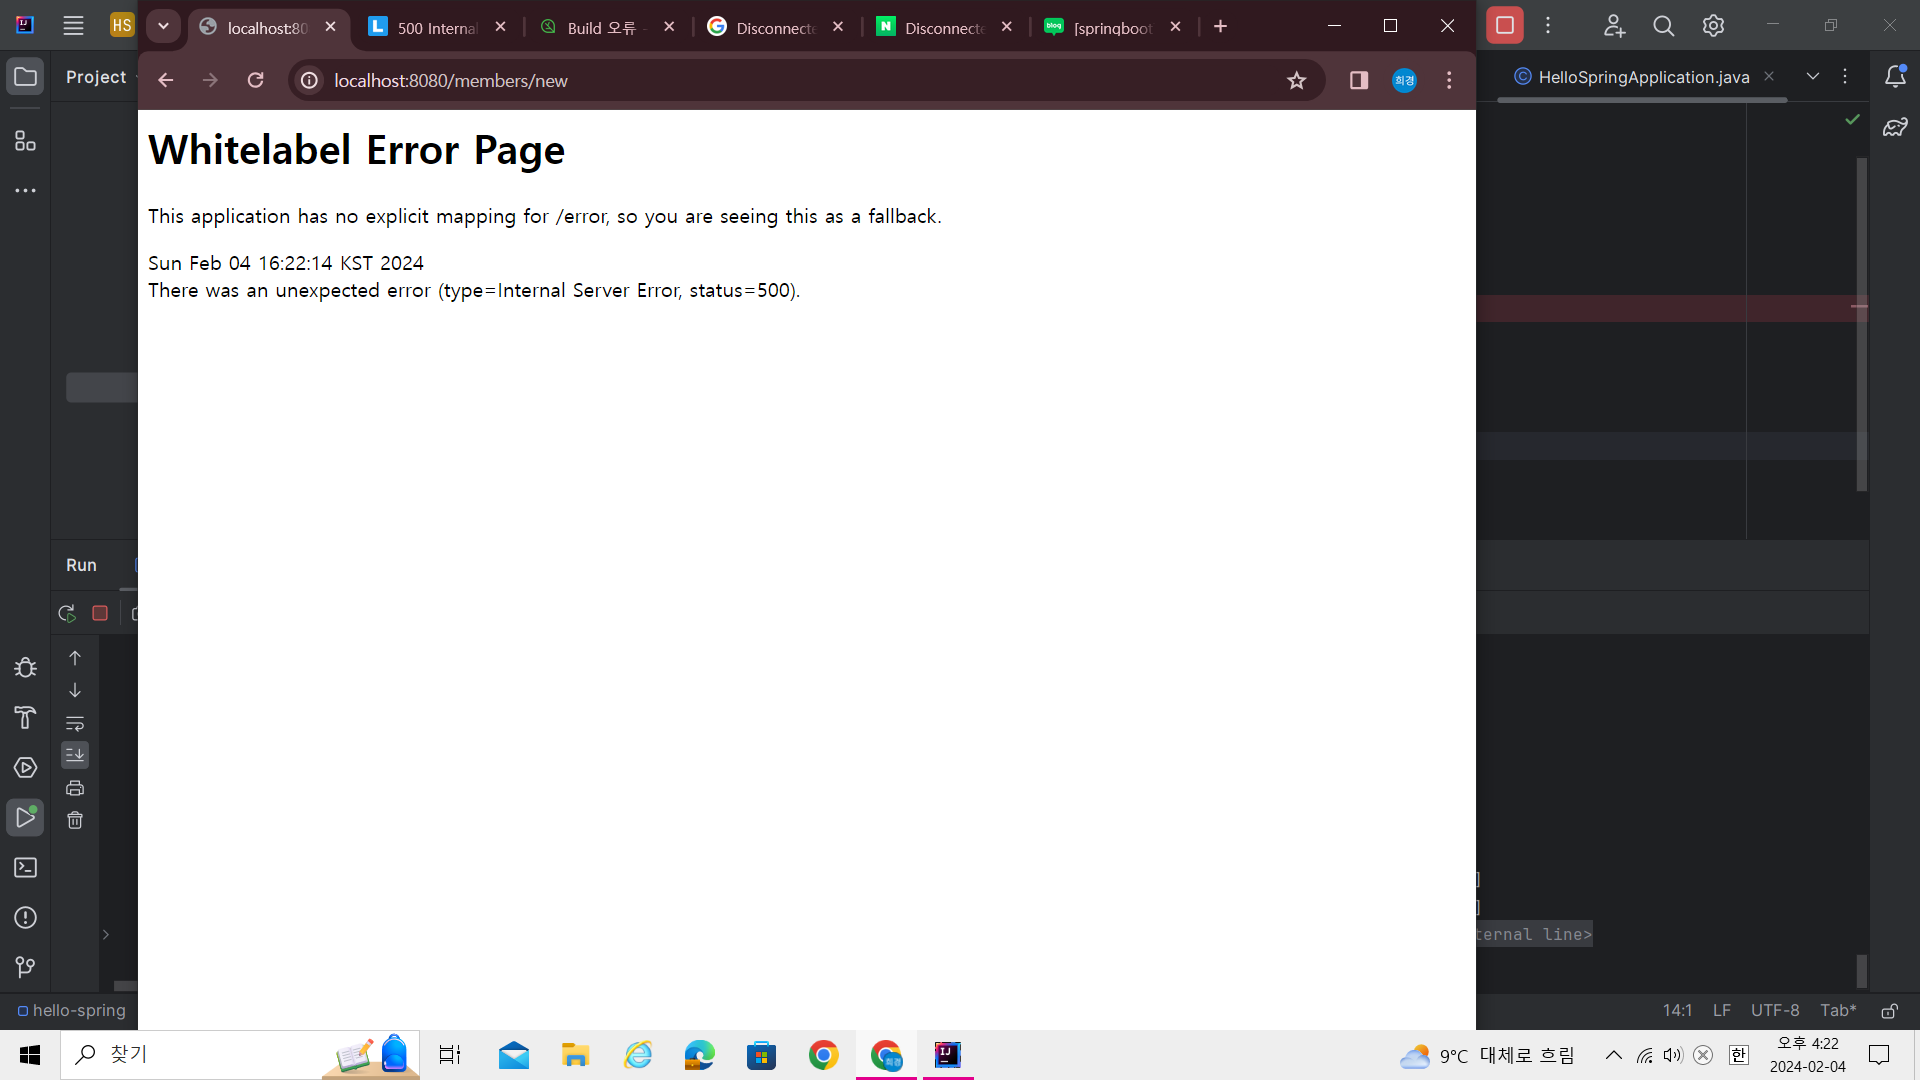Open the Debug tool window bug icon
Image resolution: width=1920 pixels, height=1080 pixels.
26,667
